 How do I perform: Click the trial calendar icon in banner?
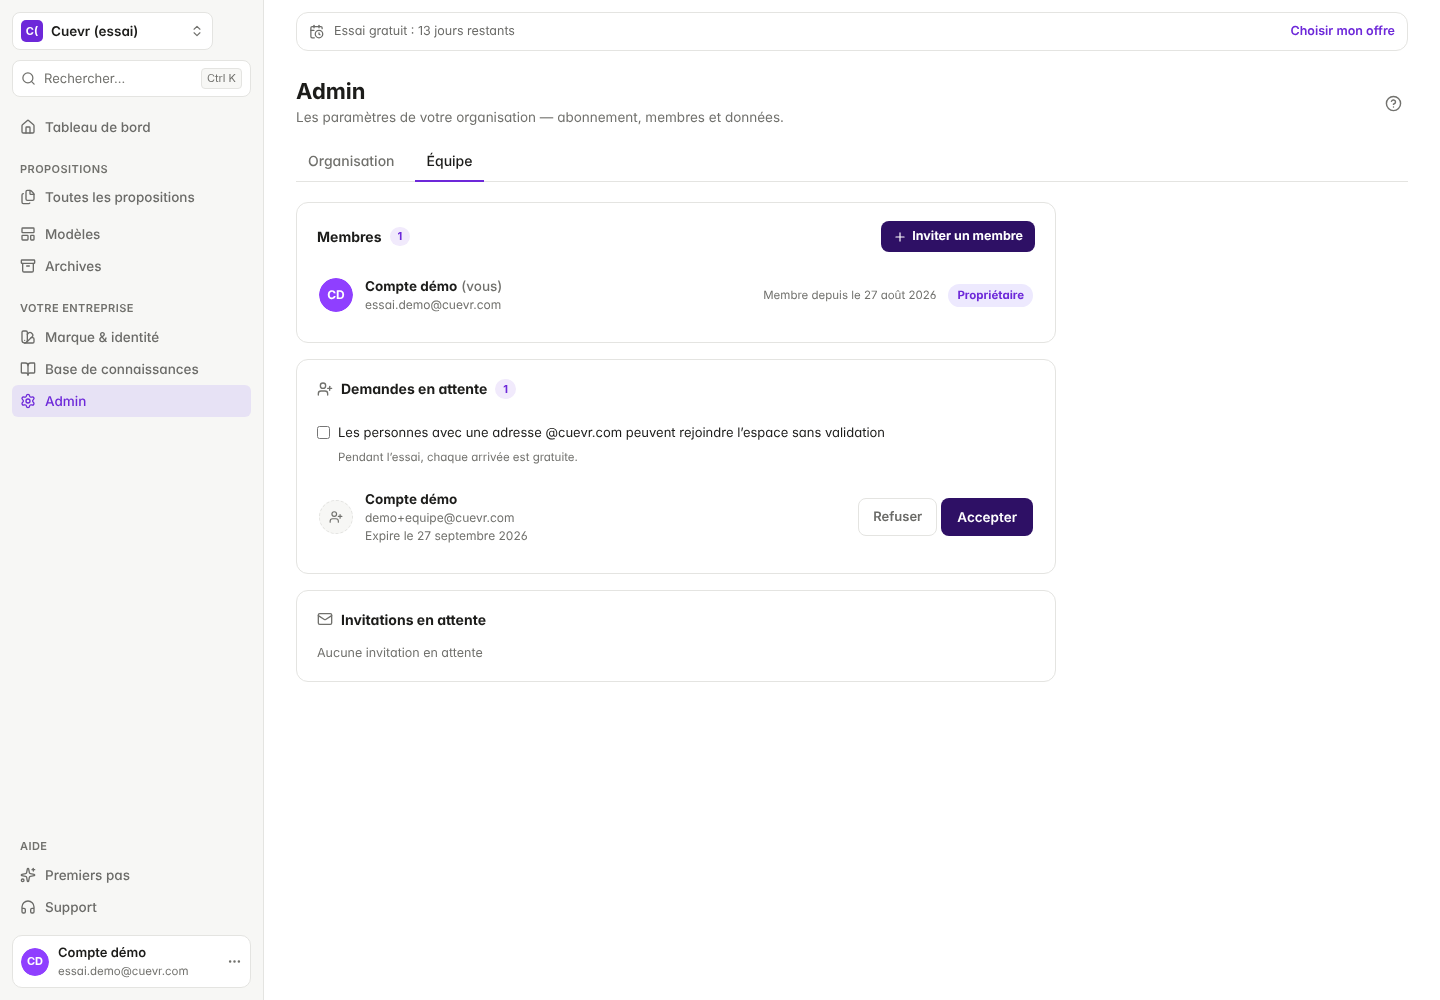[316, 32]
